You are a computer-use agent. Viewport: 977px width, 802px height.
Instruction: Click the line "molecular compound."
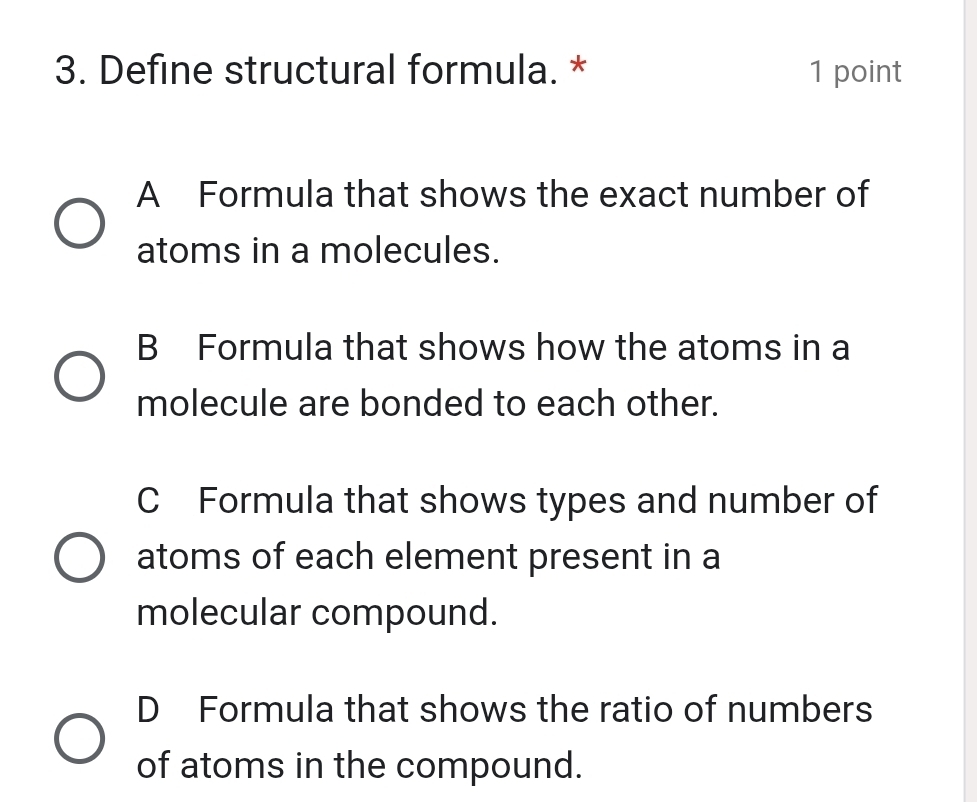(317, 612)
